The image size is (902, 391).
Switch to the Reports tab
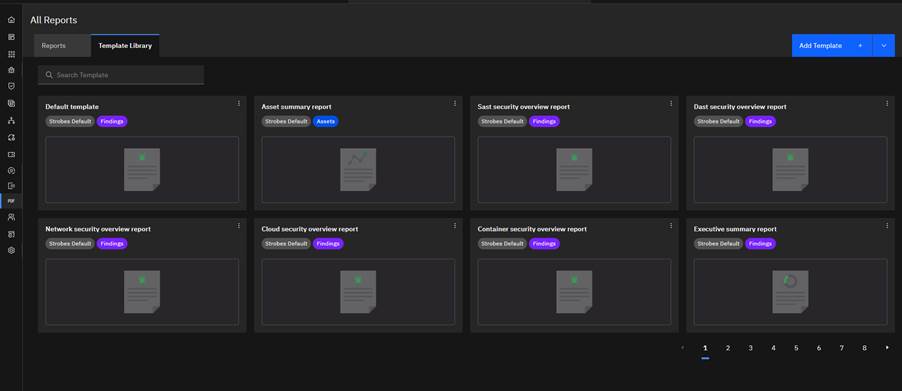point(53,45)
